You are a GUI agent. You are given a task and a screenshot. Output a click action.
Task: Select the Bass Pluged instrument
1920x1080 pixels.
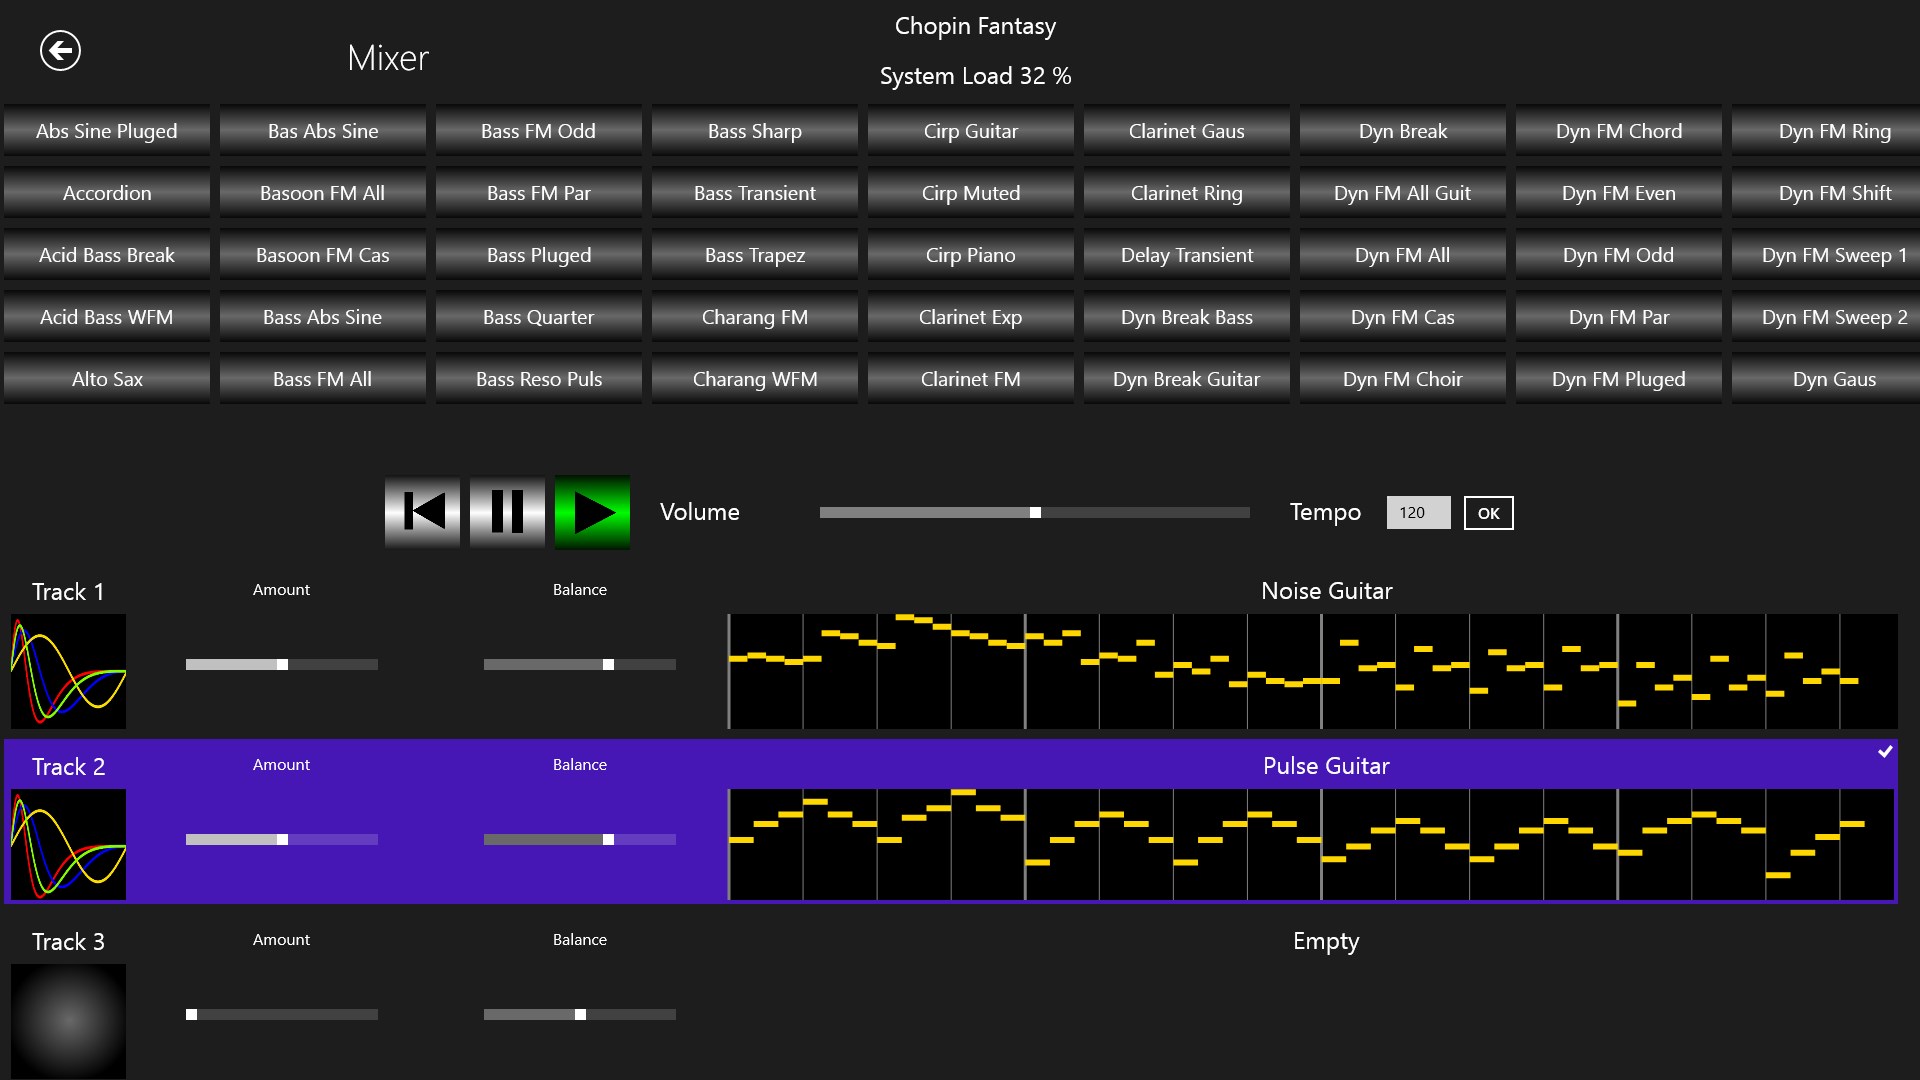point(538,255)
